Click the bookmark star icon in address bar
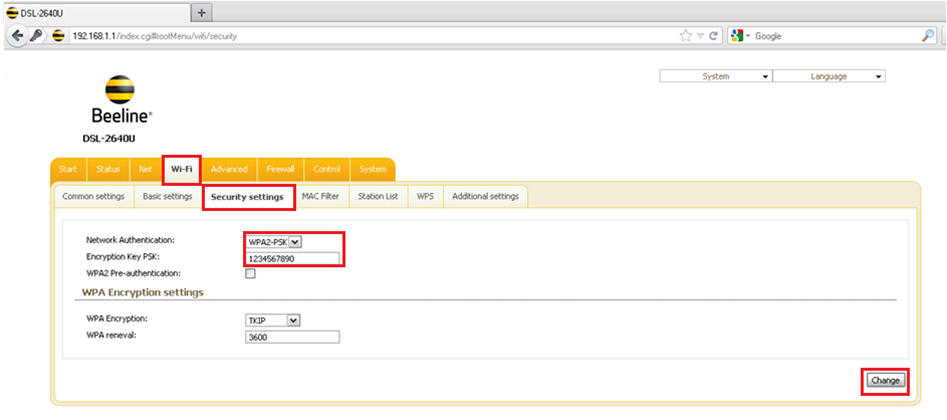This screenshot has width=947, height=420. pyautogui.click(x=685, y=35)
